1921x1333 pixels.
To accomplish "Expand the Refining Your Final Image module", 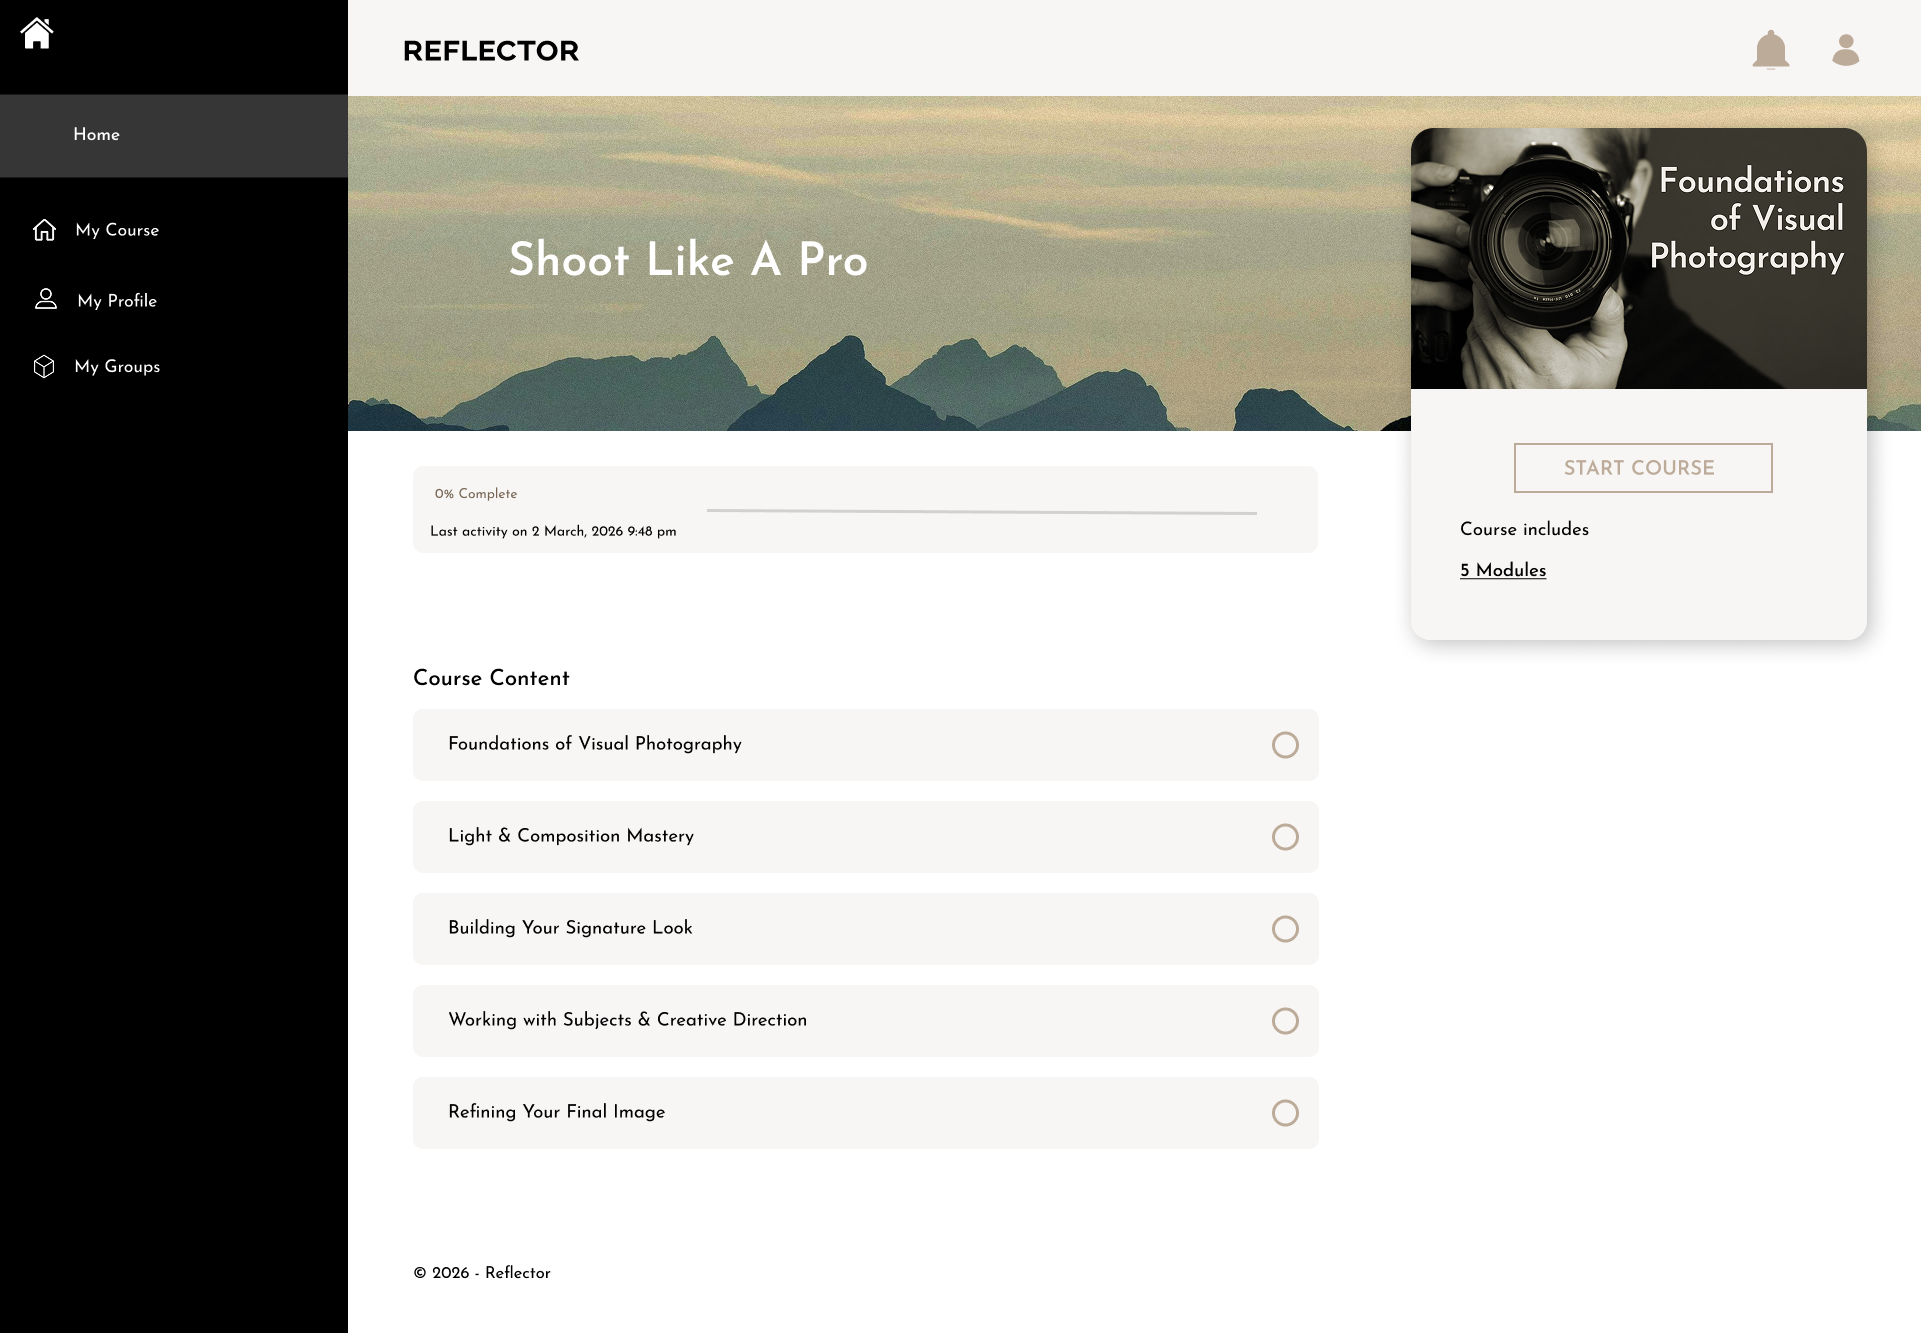I will coord(557,1112).
